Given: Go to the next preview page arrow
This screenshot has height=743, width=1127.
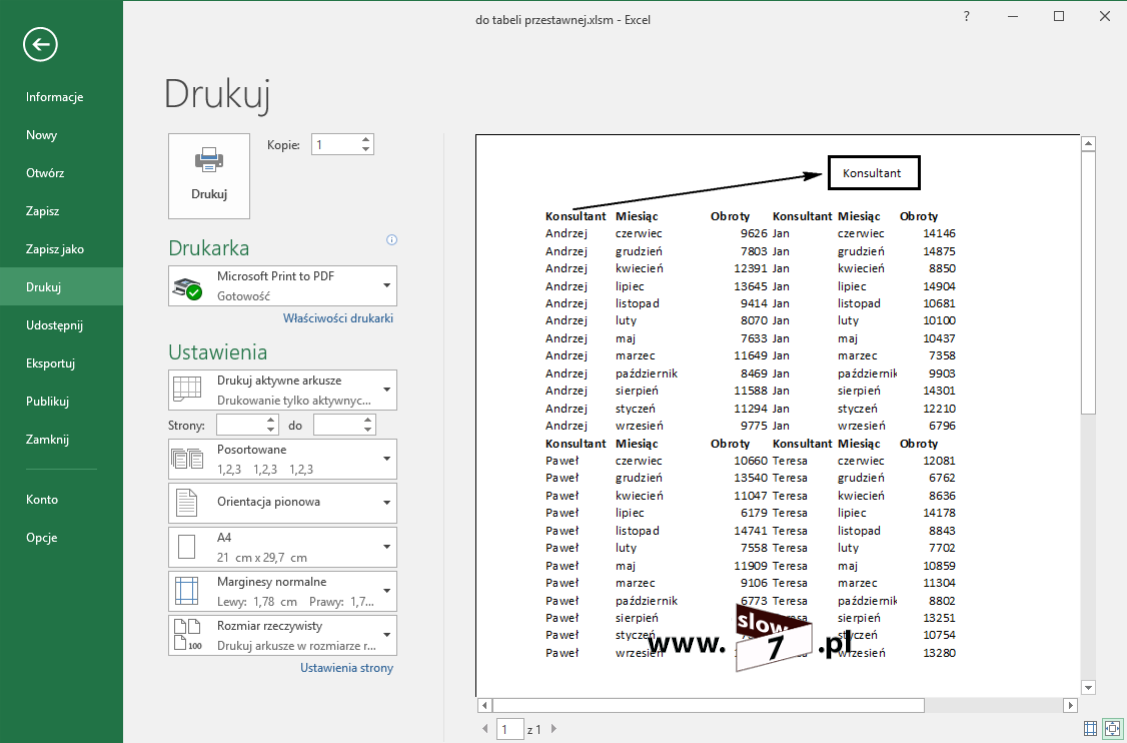Looking at the screenshot, I should (553, 729).
